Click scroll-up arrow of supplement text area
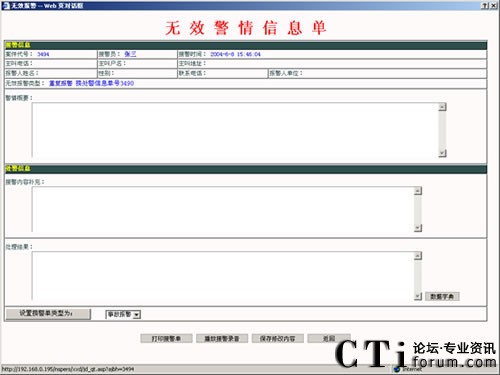Screen dimensions: 500x375 tap(418, 191)
